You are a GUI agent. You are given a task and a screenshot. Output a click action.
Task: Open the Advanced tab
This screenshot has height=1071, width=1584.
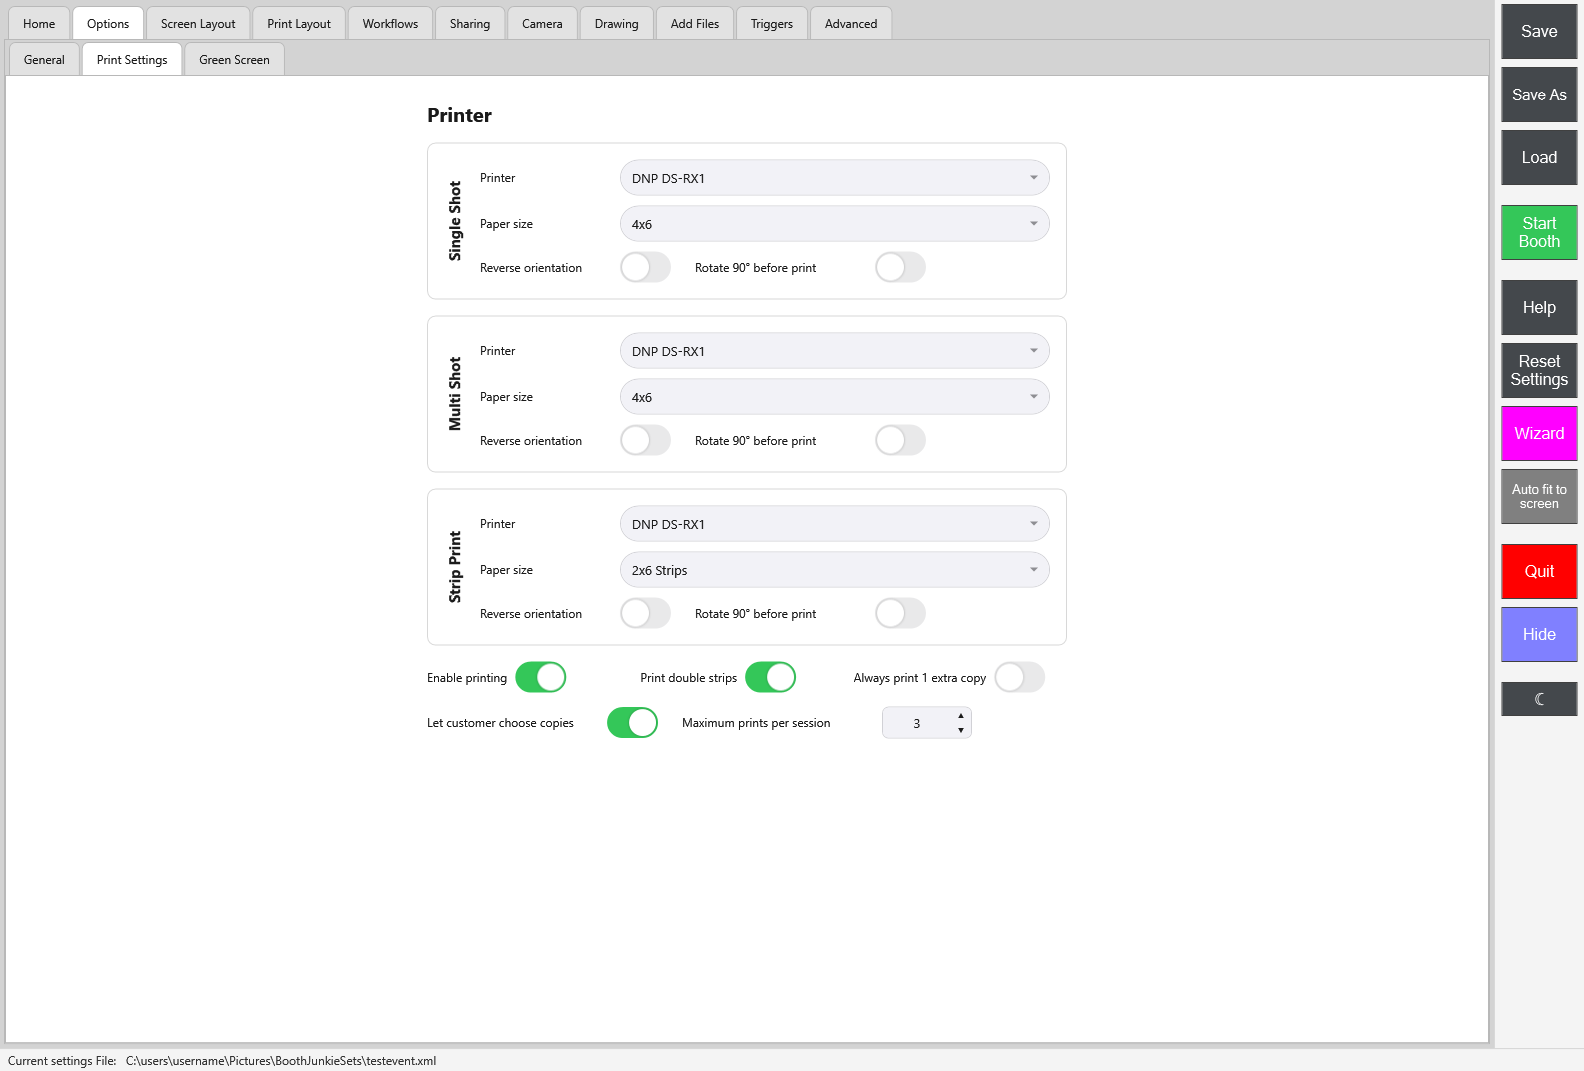coord(851,23)
